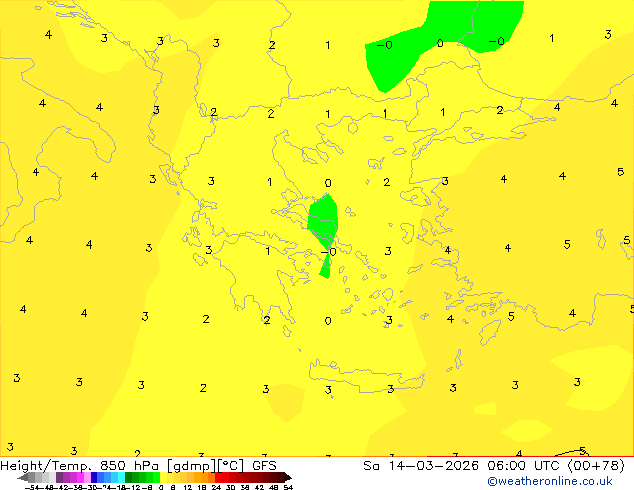The height and width of the screenshot is (490, 634).
Task: Click the gray arrow end of the color legend
Action: (23, 478)
